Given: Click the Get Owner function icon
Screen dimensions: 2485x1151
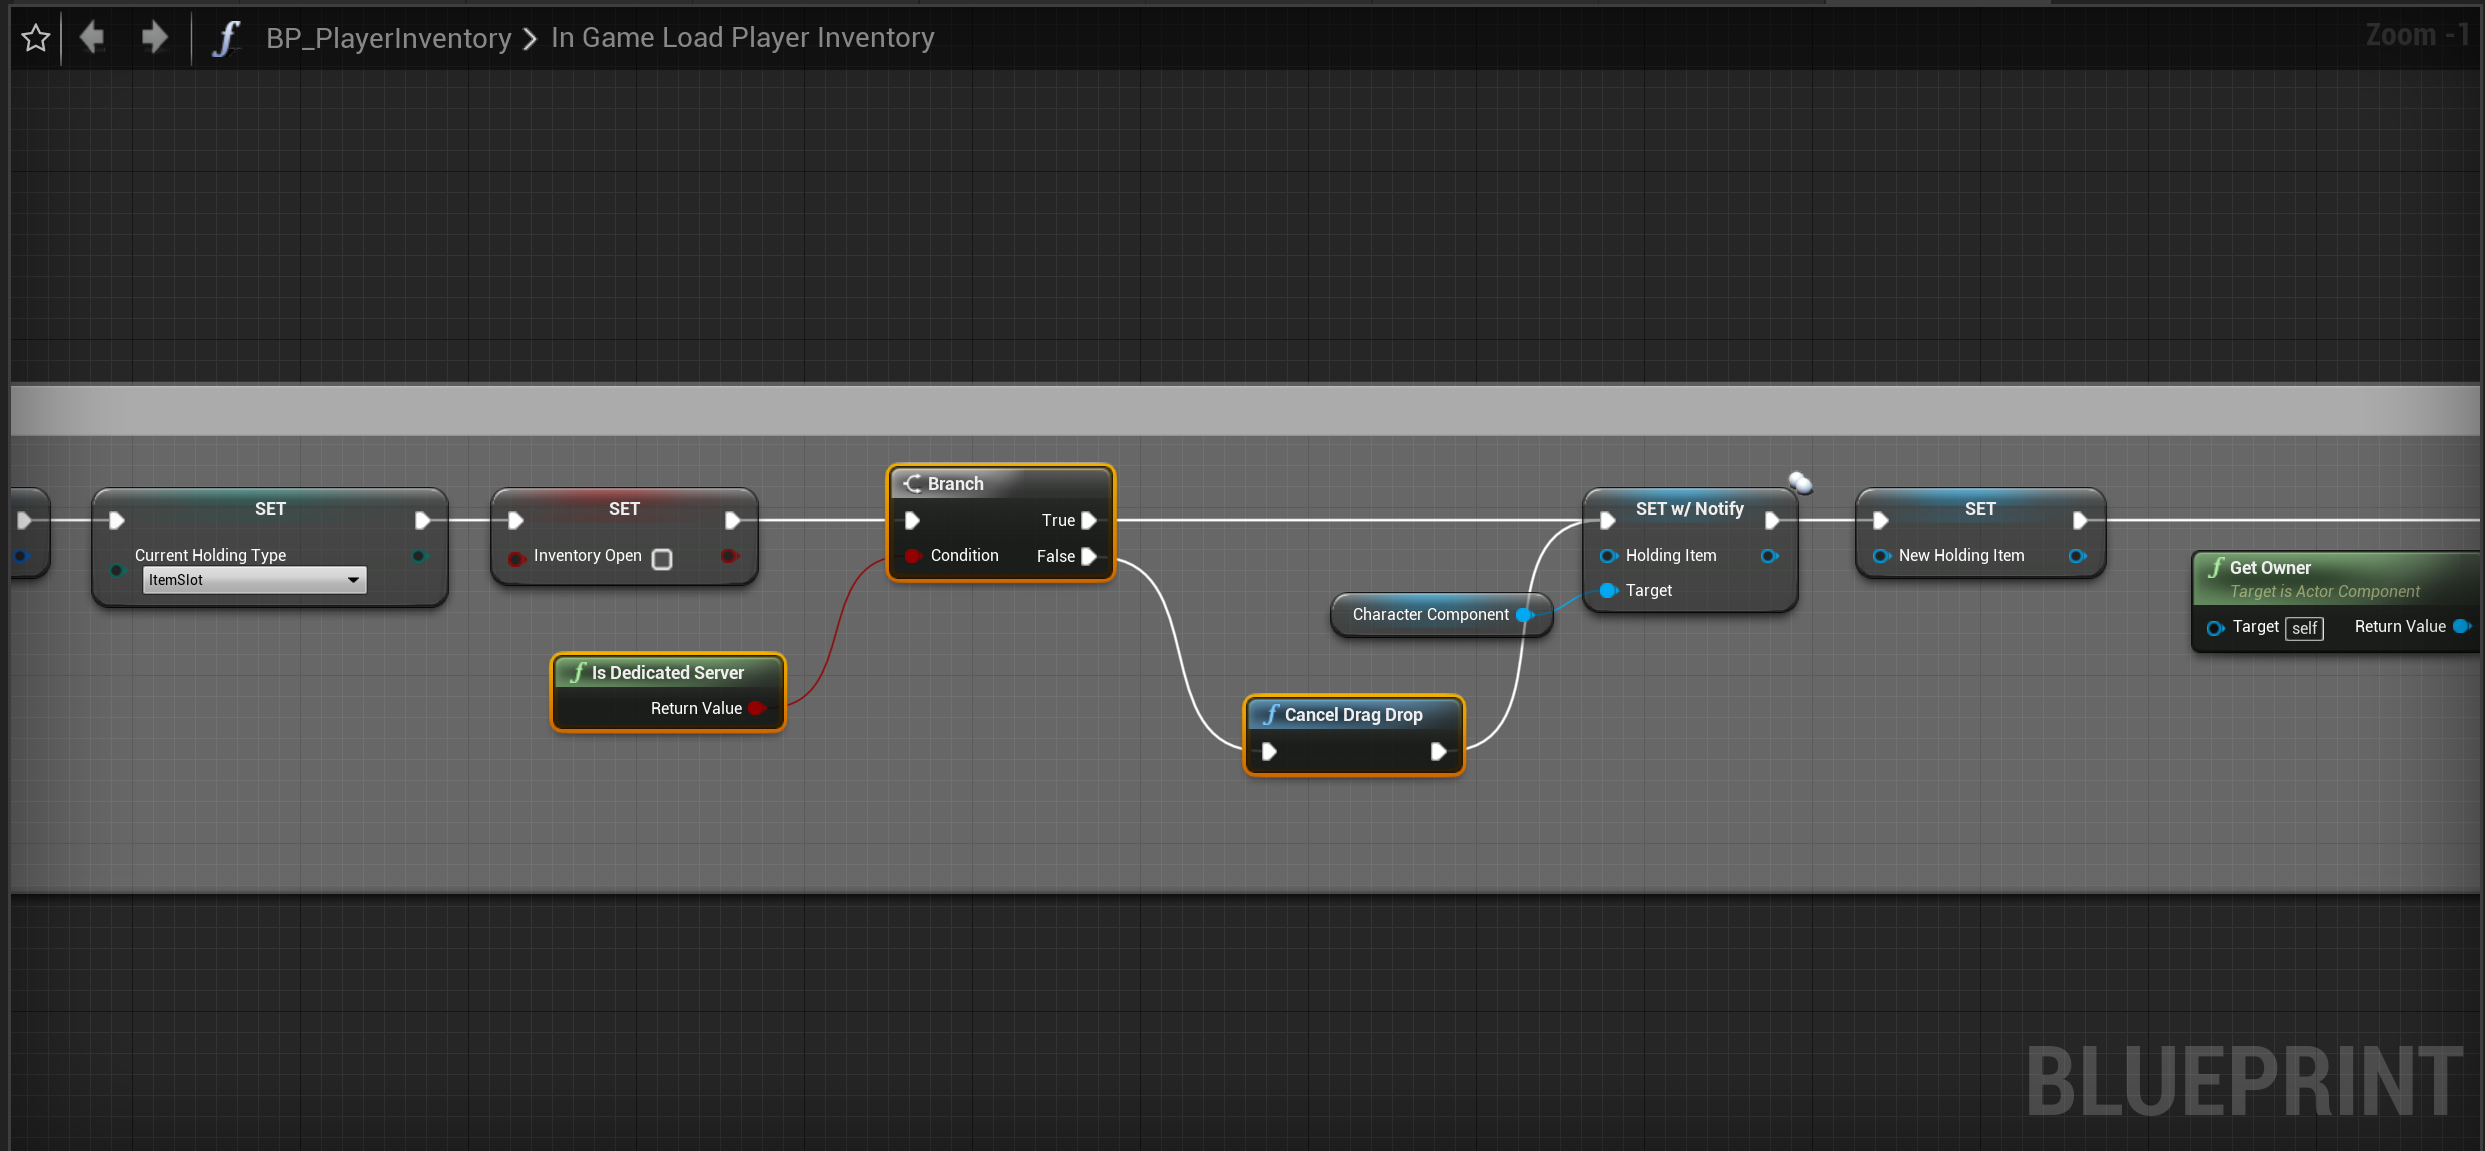Looking at the screenshot, I should pyautogui.click(x=2216, y=567).
